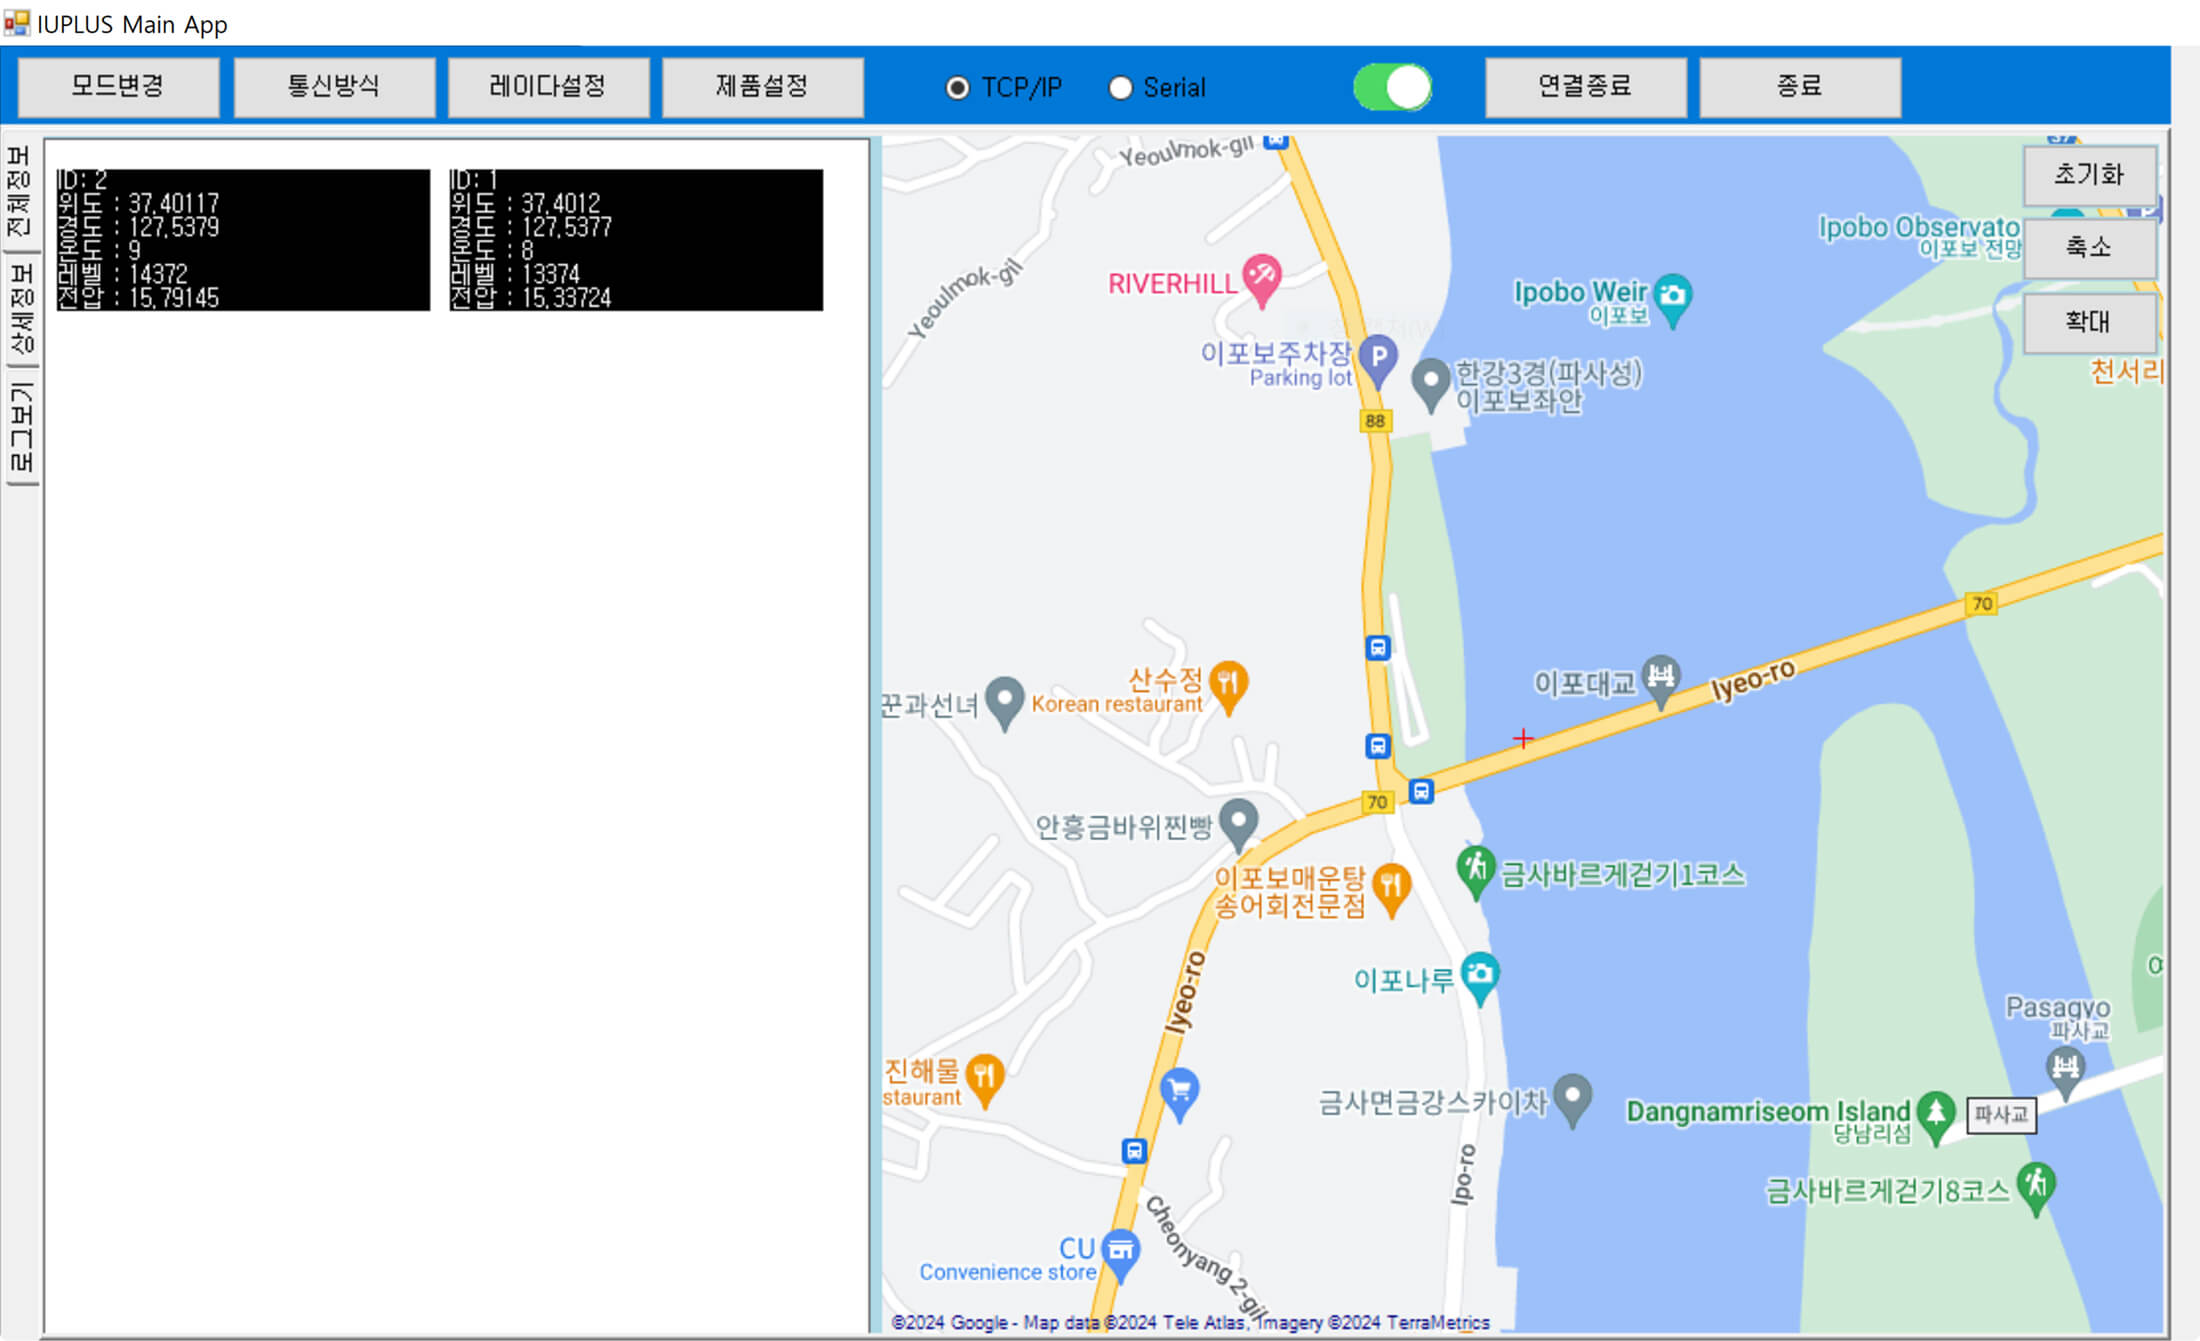Select the TCP/IP radio button

tap(957, 88)
